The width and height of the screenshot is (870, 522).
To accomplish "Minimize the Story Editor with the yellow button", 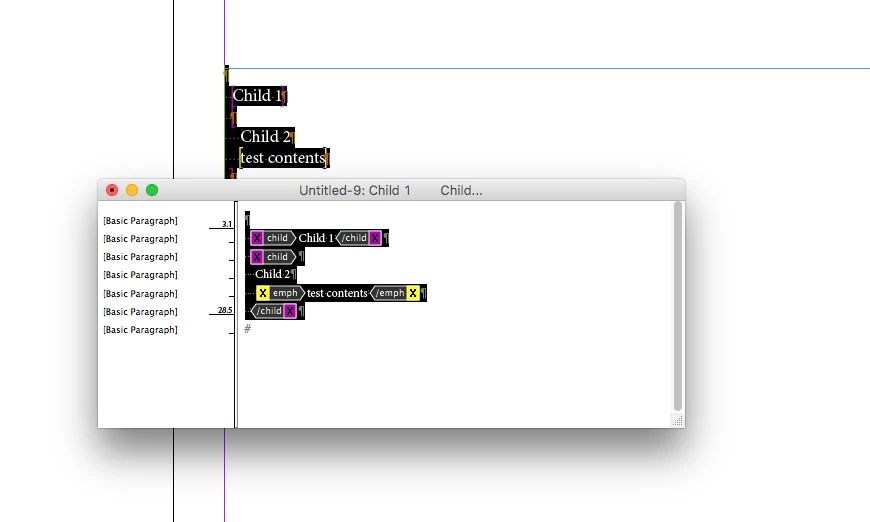I will point(132,190).
